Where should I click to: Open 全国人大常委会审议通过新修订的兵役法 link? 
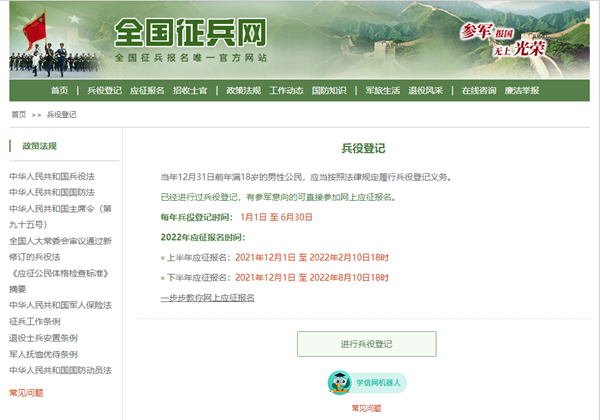point(60,249)
